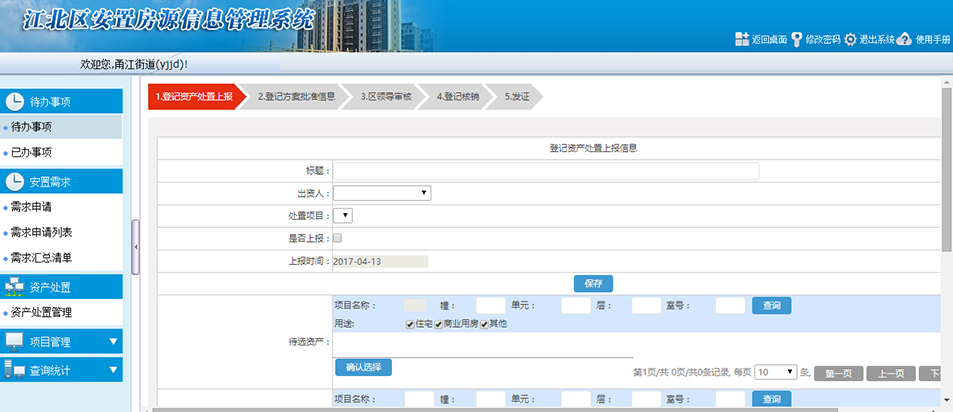Click the clock icon beside 安置需求 header
The height and width of the screenshot is (412, 953).
tap(15, 181)
